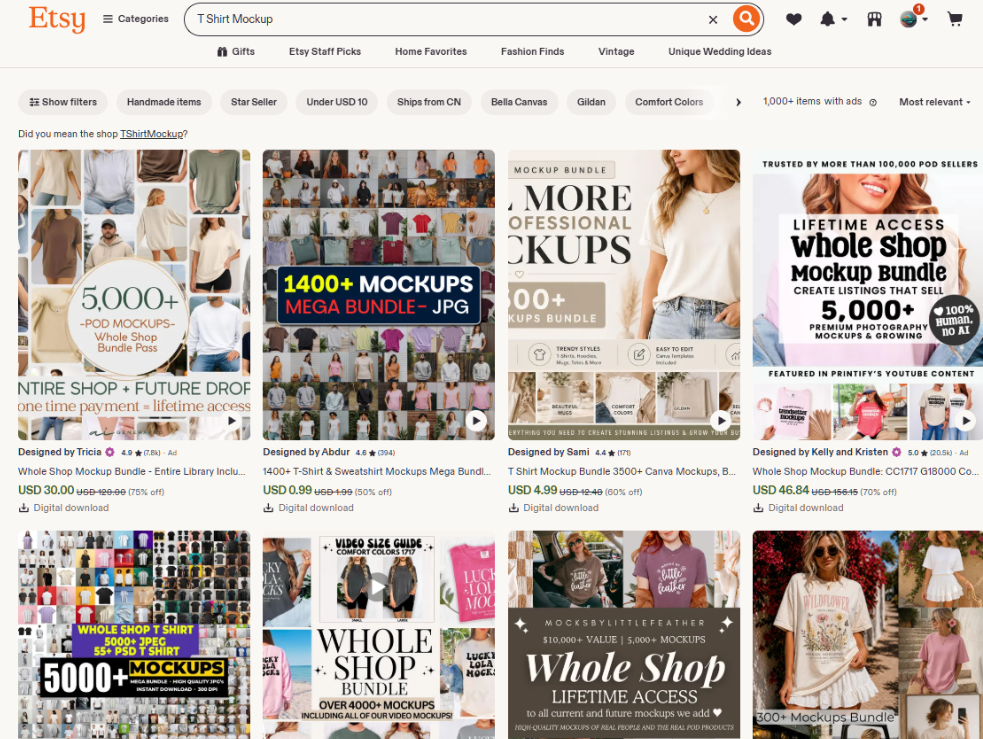Click Star Seller badge next to Tricia
The image size is (983, 739).
[110, 452]
